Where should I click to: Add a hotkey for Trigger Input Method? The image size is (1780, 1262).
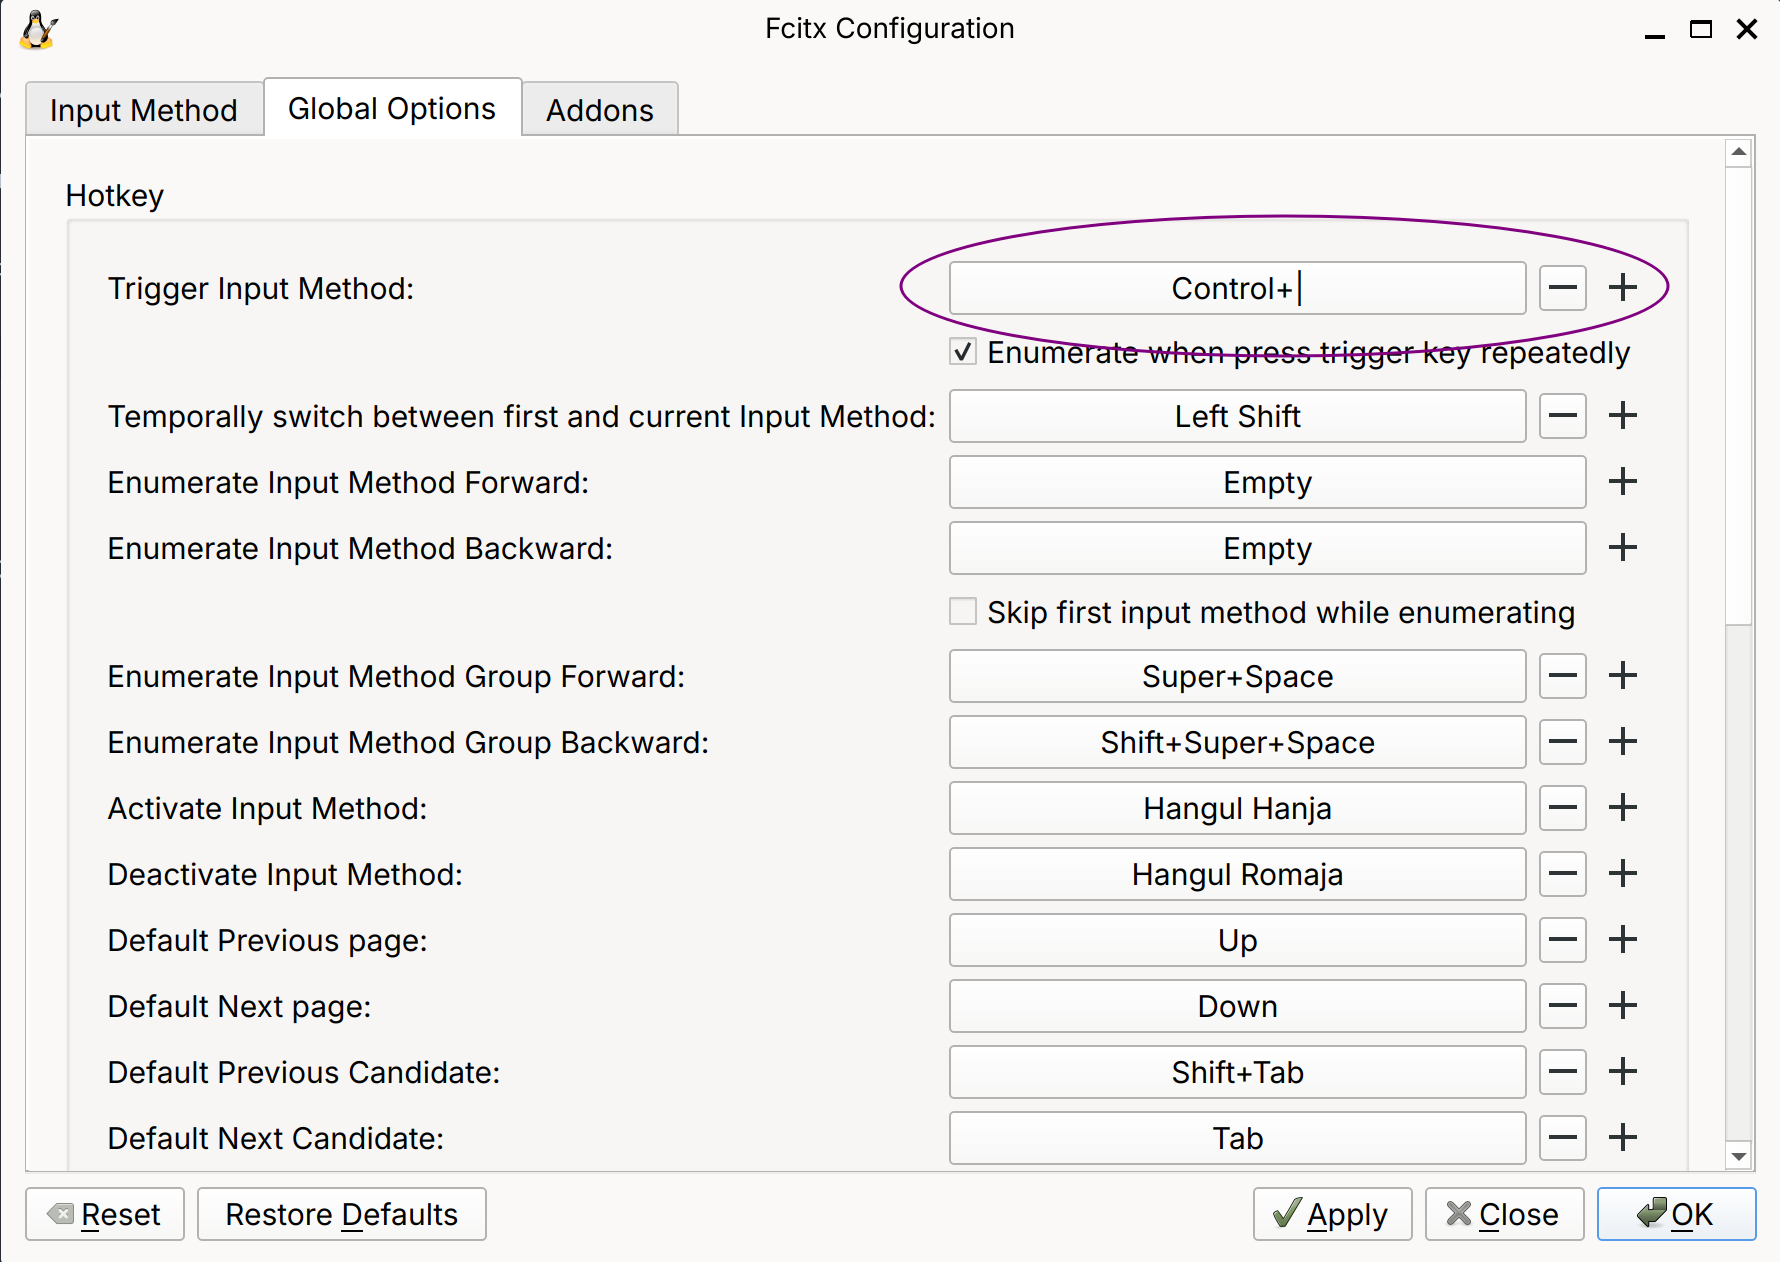pos(1623,288)
